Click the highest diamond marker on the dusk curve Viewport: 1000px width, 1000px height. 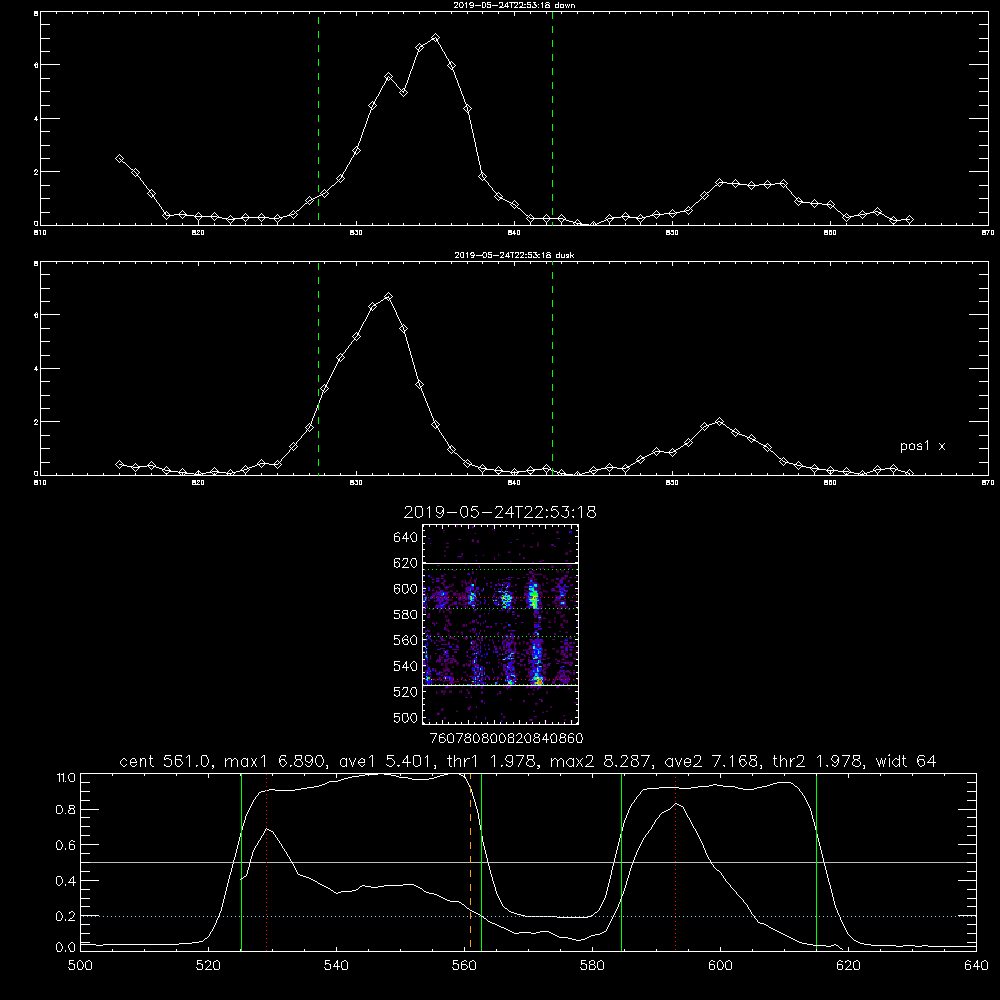click(x=388, y=297)
